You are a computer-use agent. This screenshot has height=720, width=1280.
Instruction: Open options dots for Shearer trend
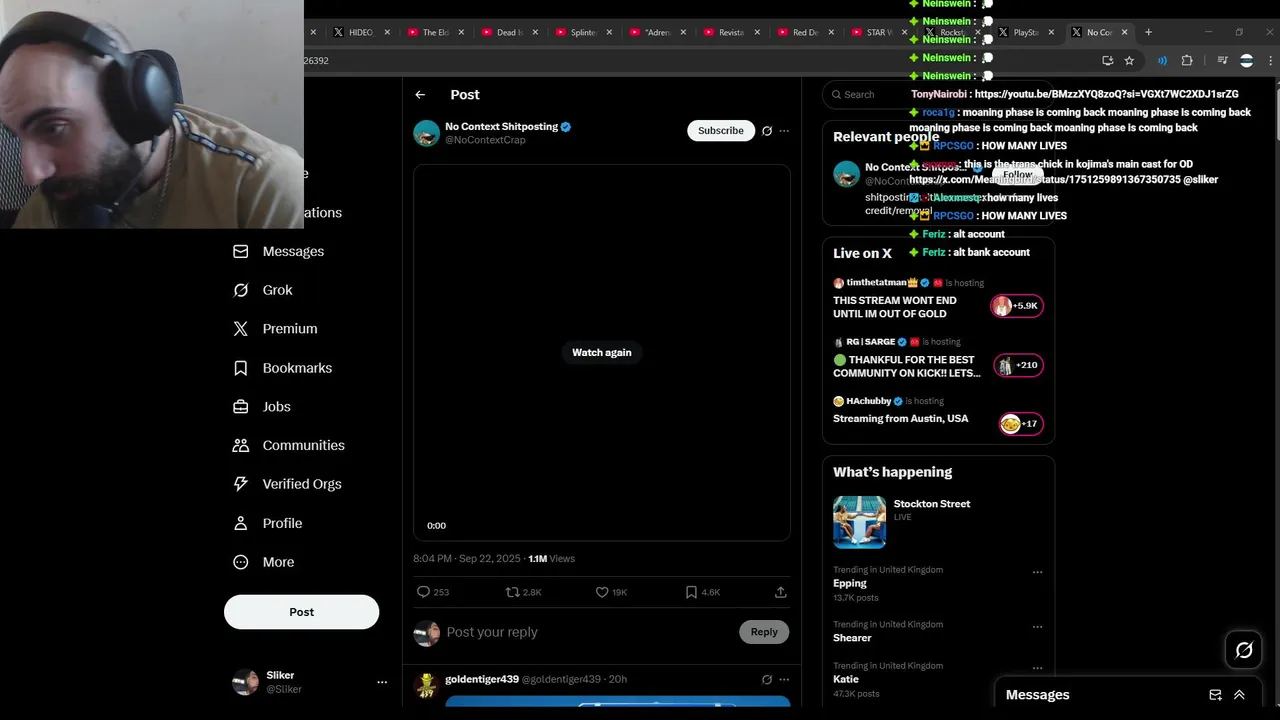point(1037,627)
